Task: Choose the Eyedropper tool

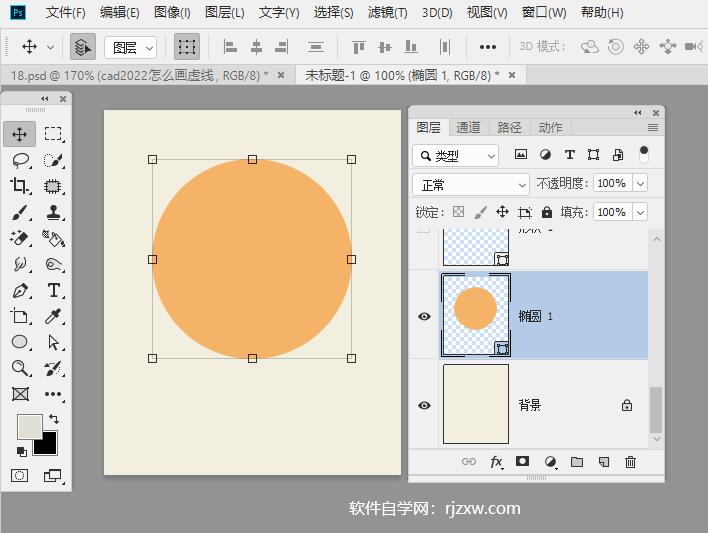Action: 54,317
